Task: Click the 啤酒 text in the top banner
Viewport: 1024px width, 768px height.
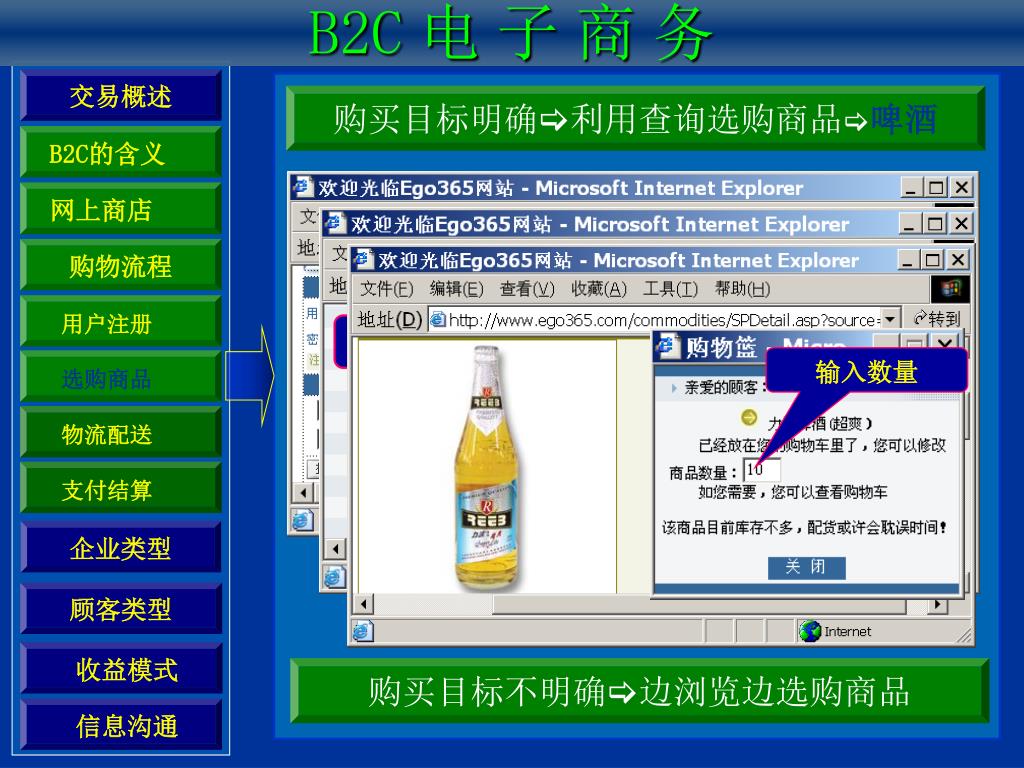Action: [905, 119]
